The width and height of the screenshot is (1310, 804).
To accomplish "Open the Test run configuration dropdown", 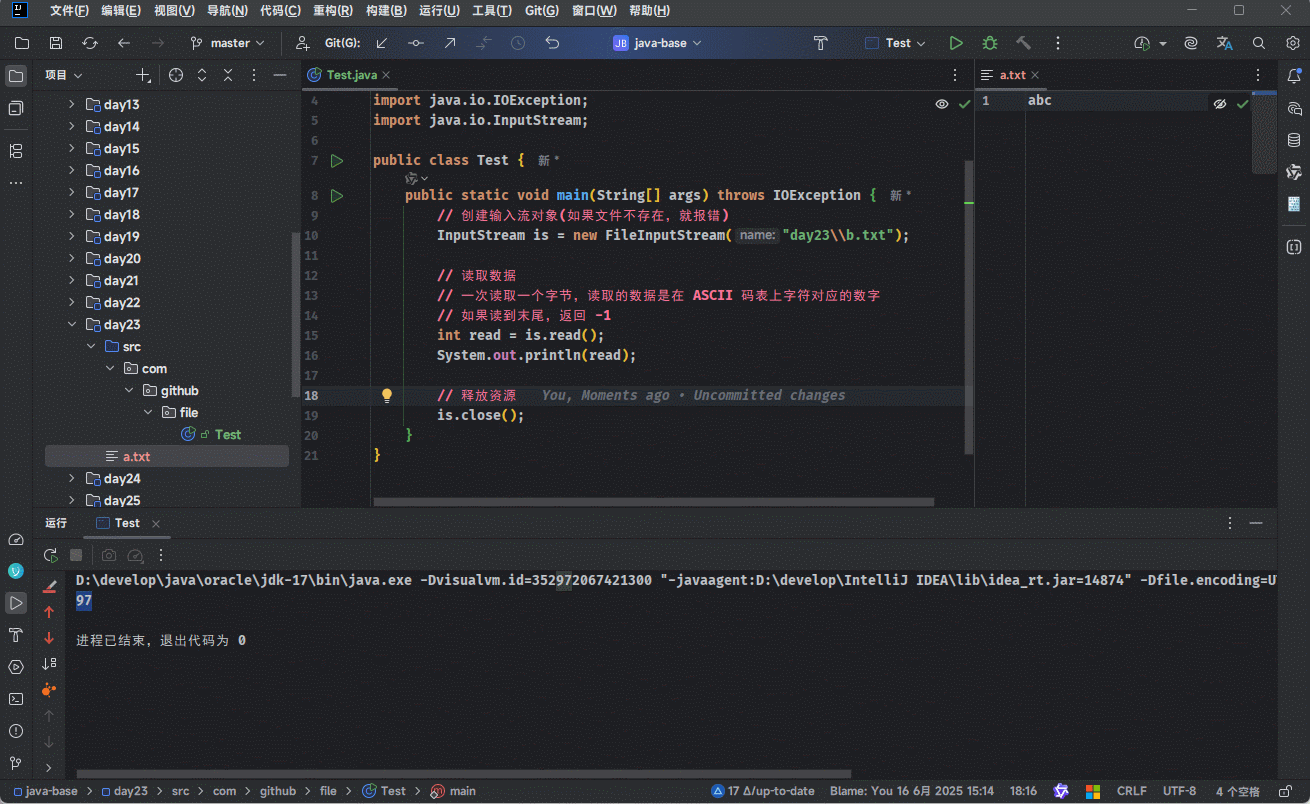I will tap(896, 43).
